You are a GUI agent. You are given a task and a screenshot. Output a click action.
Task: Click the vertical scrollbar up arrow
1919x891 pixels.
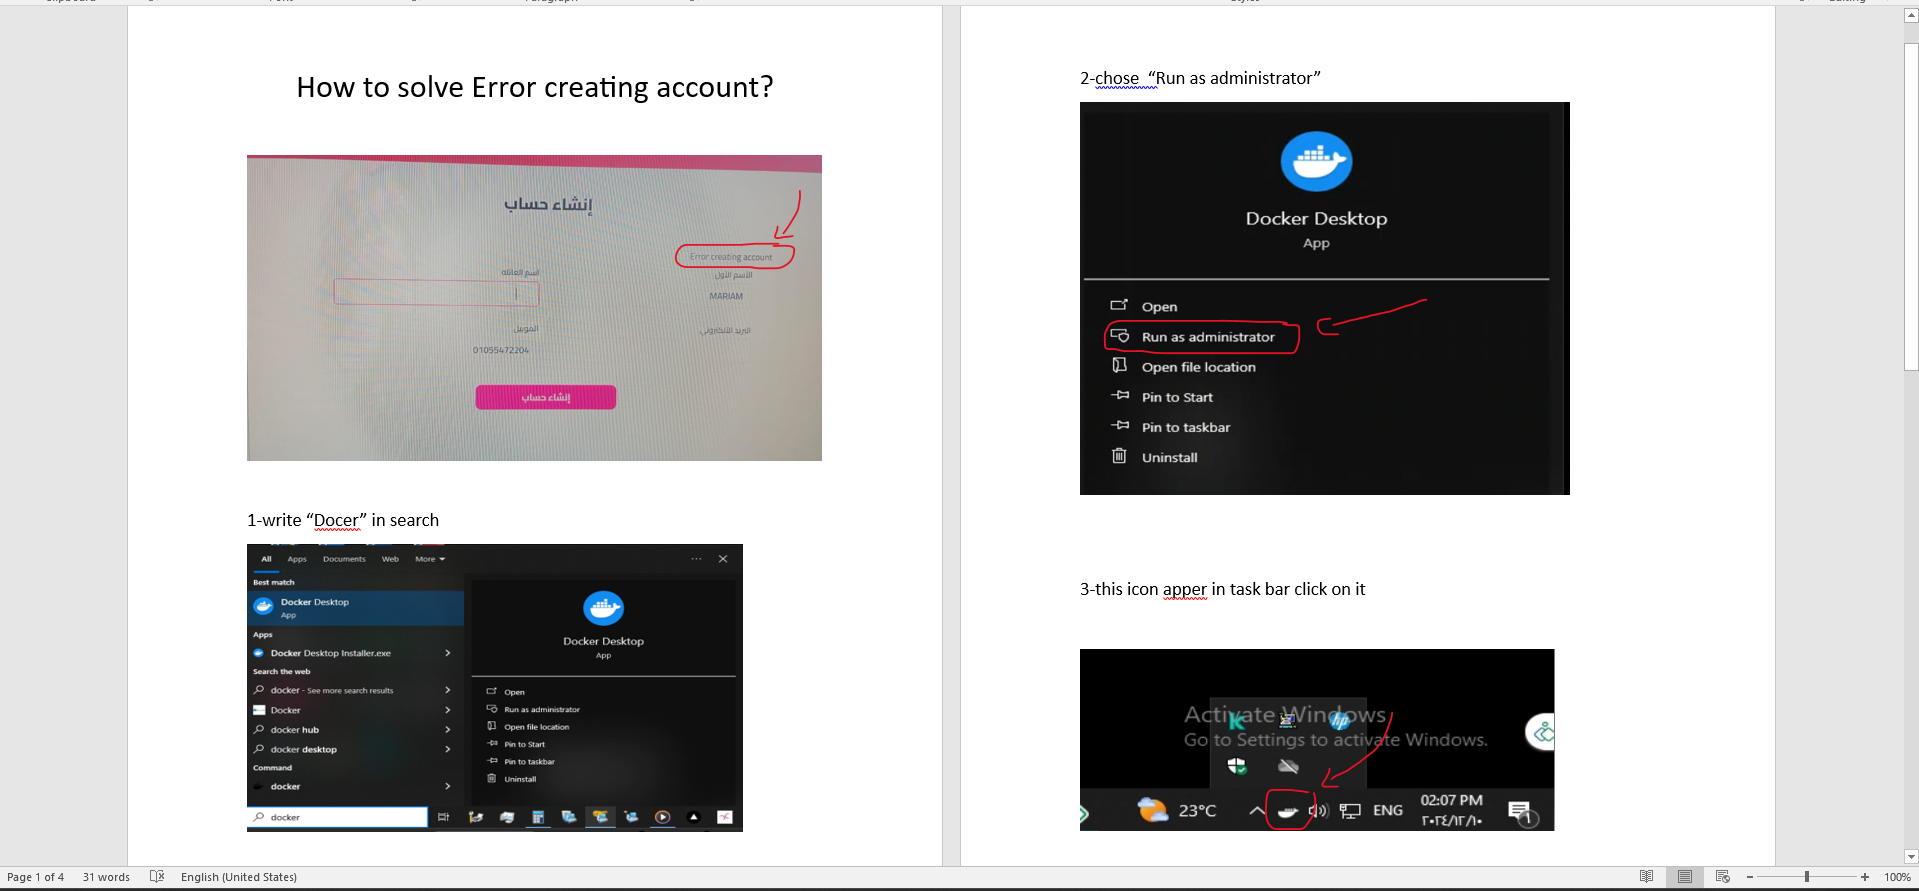(1911, 17)
